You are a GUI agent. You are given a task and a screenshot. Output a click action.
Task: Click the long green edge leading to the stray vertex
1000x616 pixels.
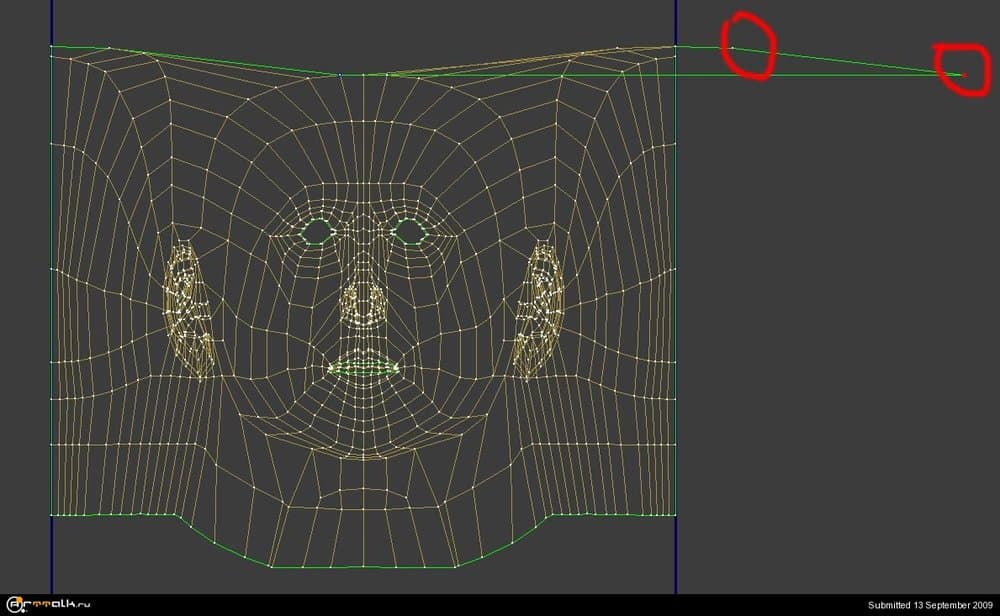click(x=850, y=61)
